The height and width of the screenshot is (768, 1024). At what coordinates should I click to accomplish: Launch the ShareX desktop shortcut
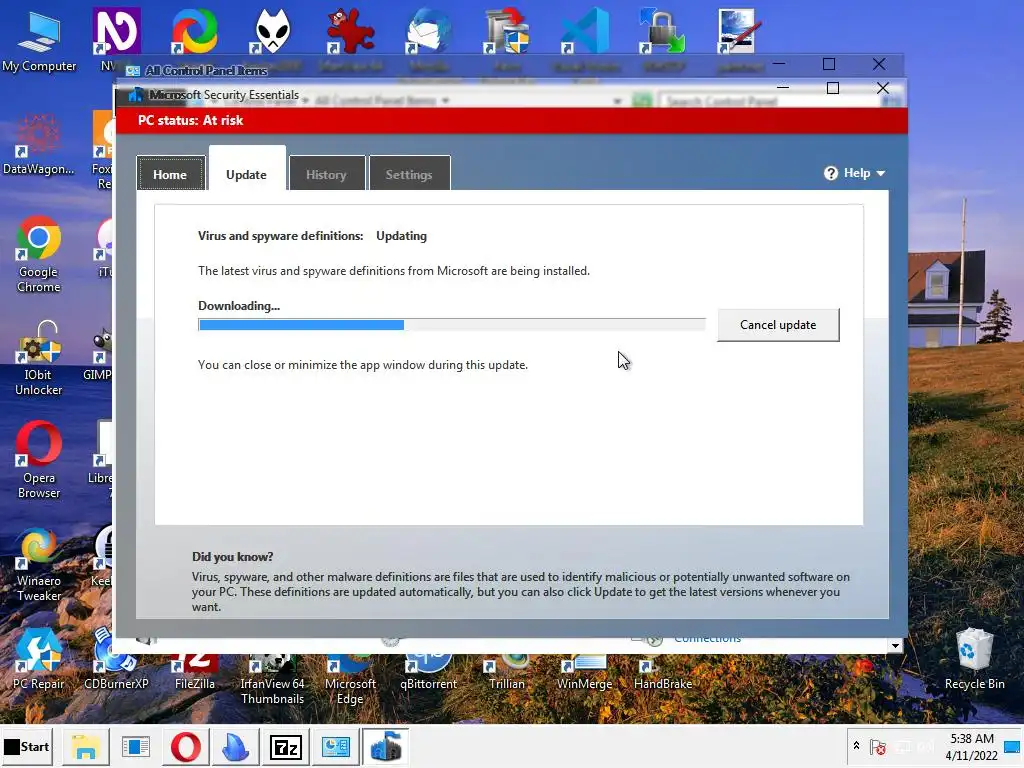195,31
